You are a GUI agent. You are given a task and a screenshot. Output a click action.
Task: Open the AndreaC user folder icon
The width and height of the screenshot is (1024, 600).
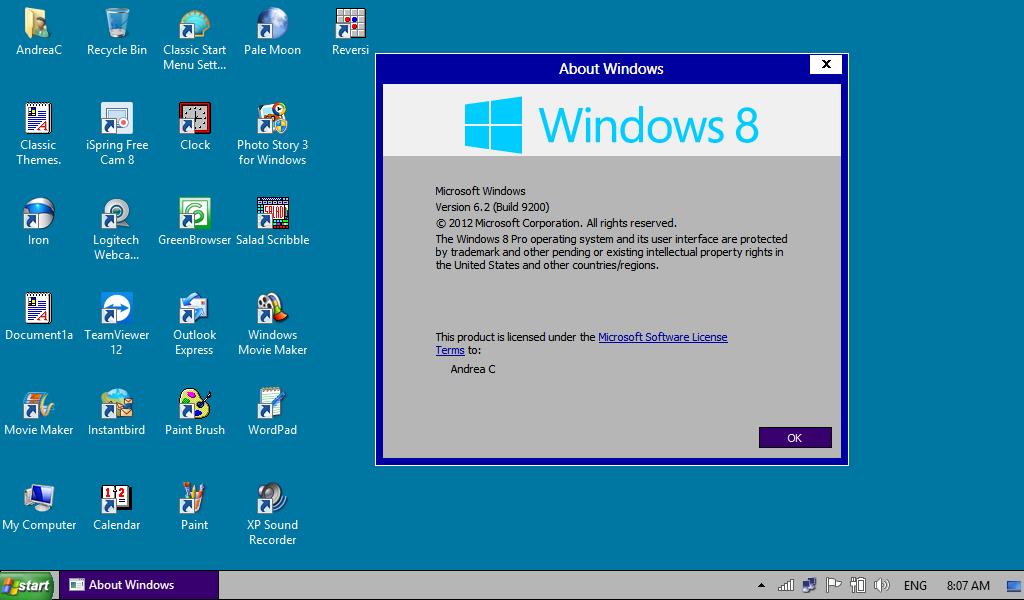point(39,24)
